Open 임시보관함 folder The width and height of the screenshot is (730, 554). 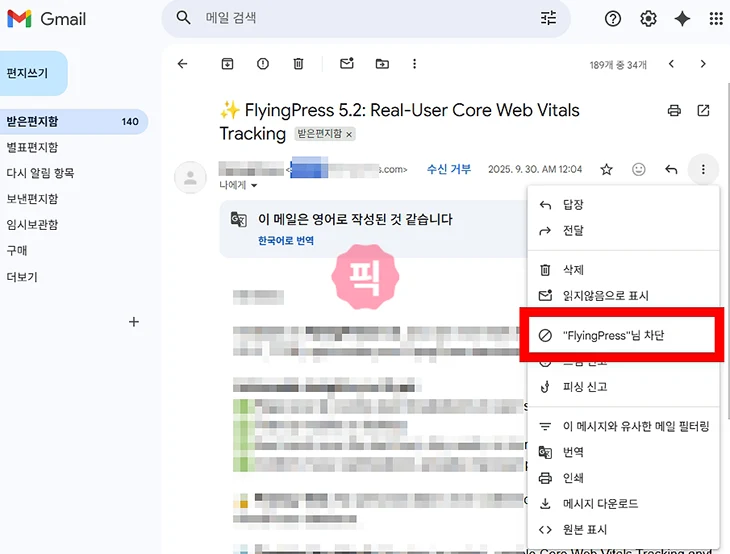[x=32, y=225]
